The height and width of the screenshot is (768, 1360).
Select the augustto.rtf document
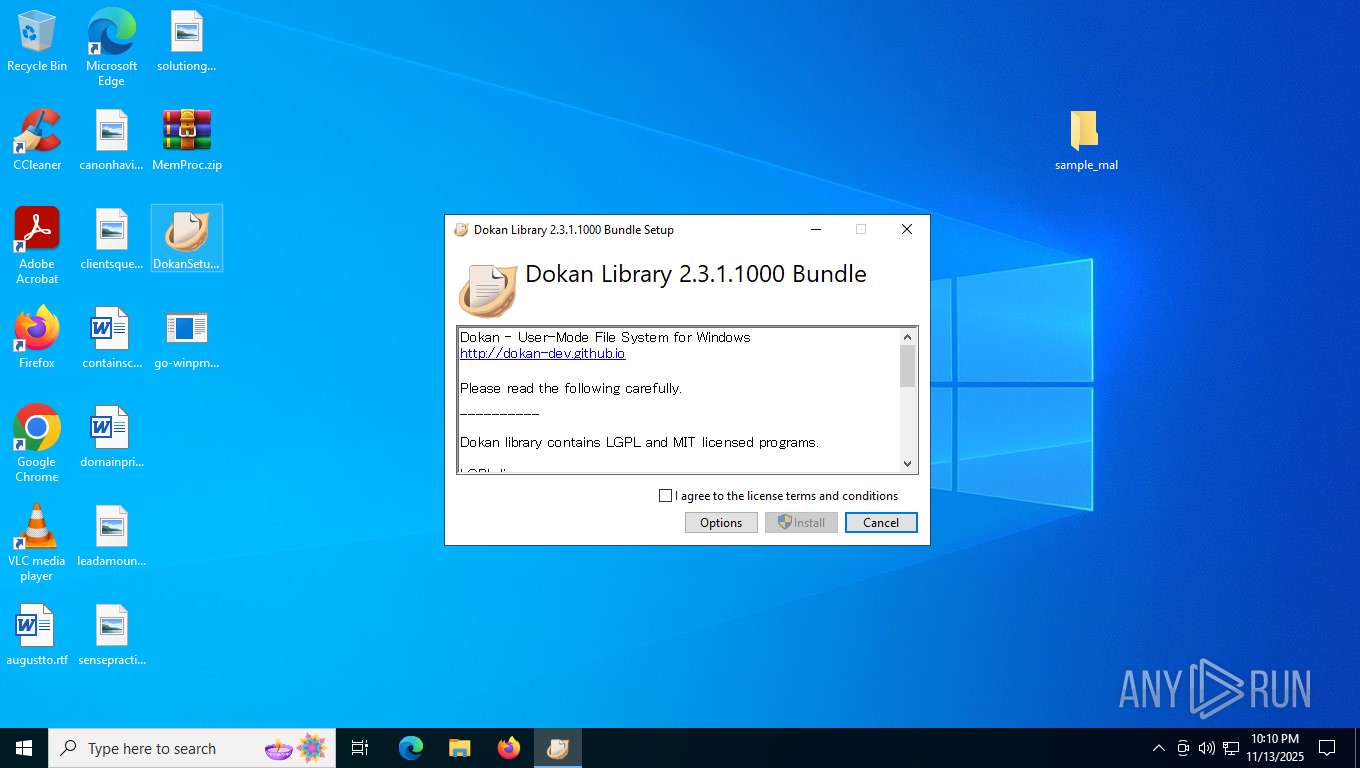[x=37, y=635]
